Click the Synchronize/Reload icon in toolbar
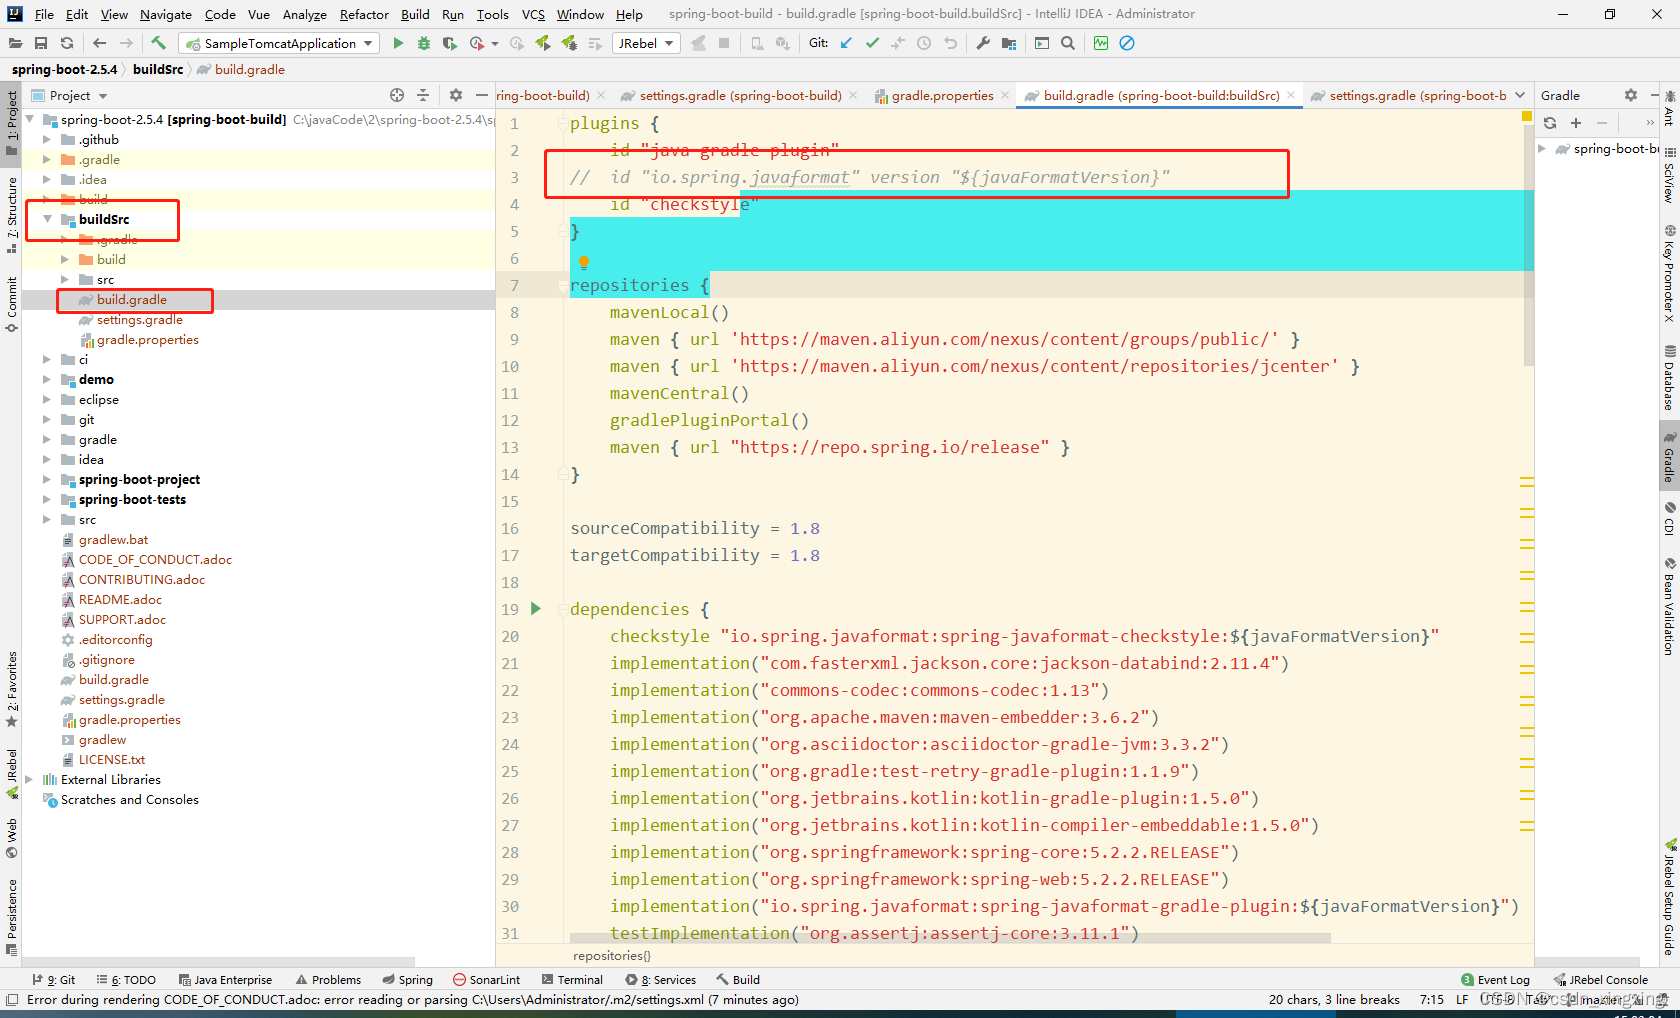1680x1018 pixels. [67, 43]
